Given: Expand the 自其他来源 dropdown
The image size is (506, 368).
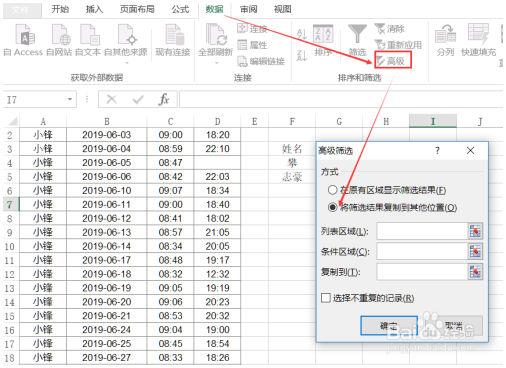Looking at the screenshot, I should coord(126,63).
